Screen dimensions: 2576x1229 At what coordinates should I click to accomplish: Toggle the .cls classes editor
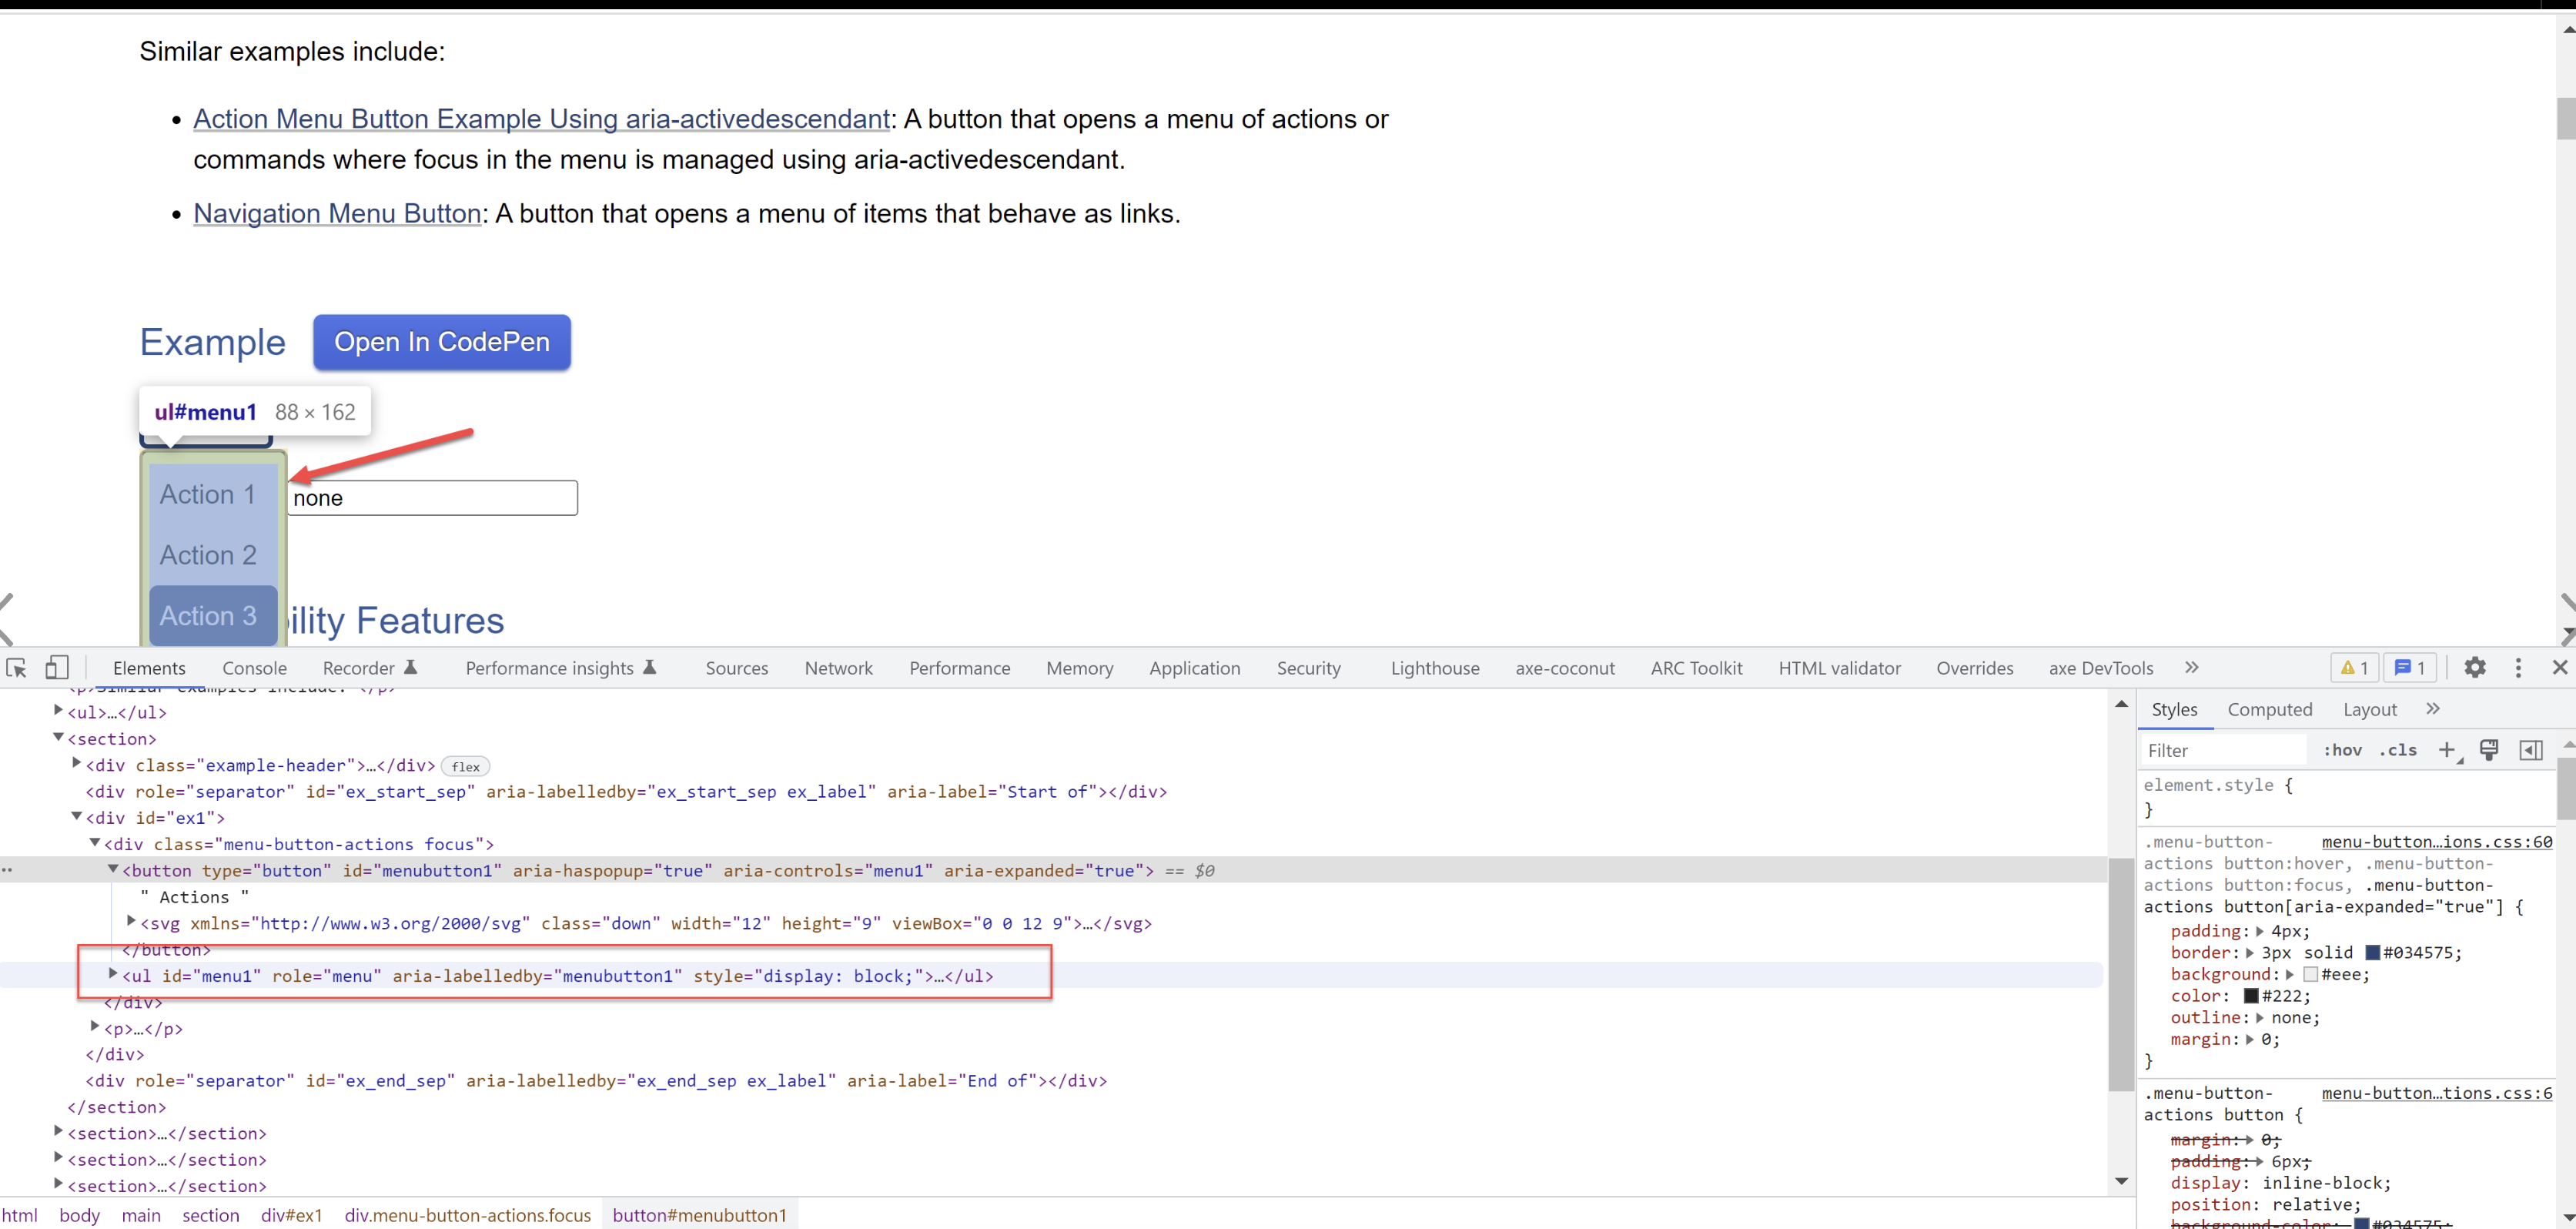pyautogui.click(x=2398, y=750)
